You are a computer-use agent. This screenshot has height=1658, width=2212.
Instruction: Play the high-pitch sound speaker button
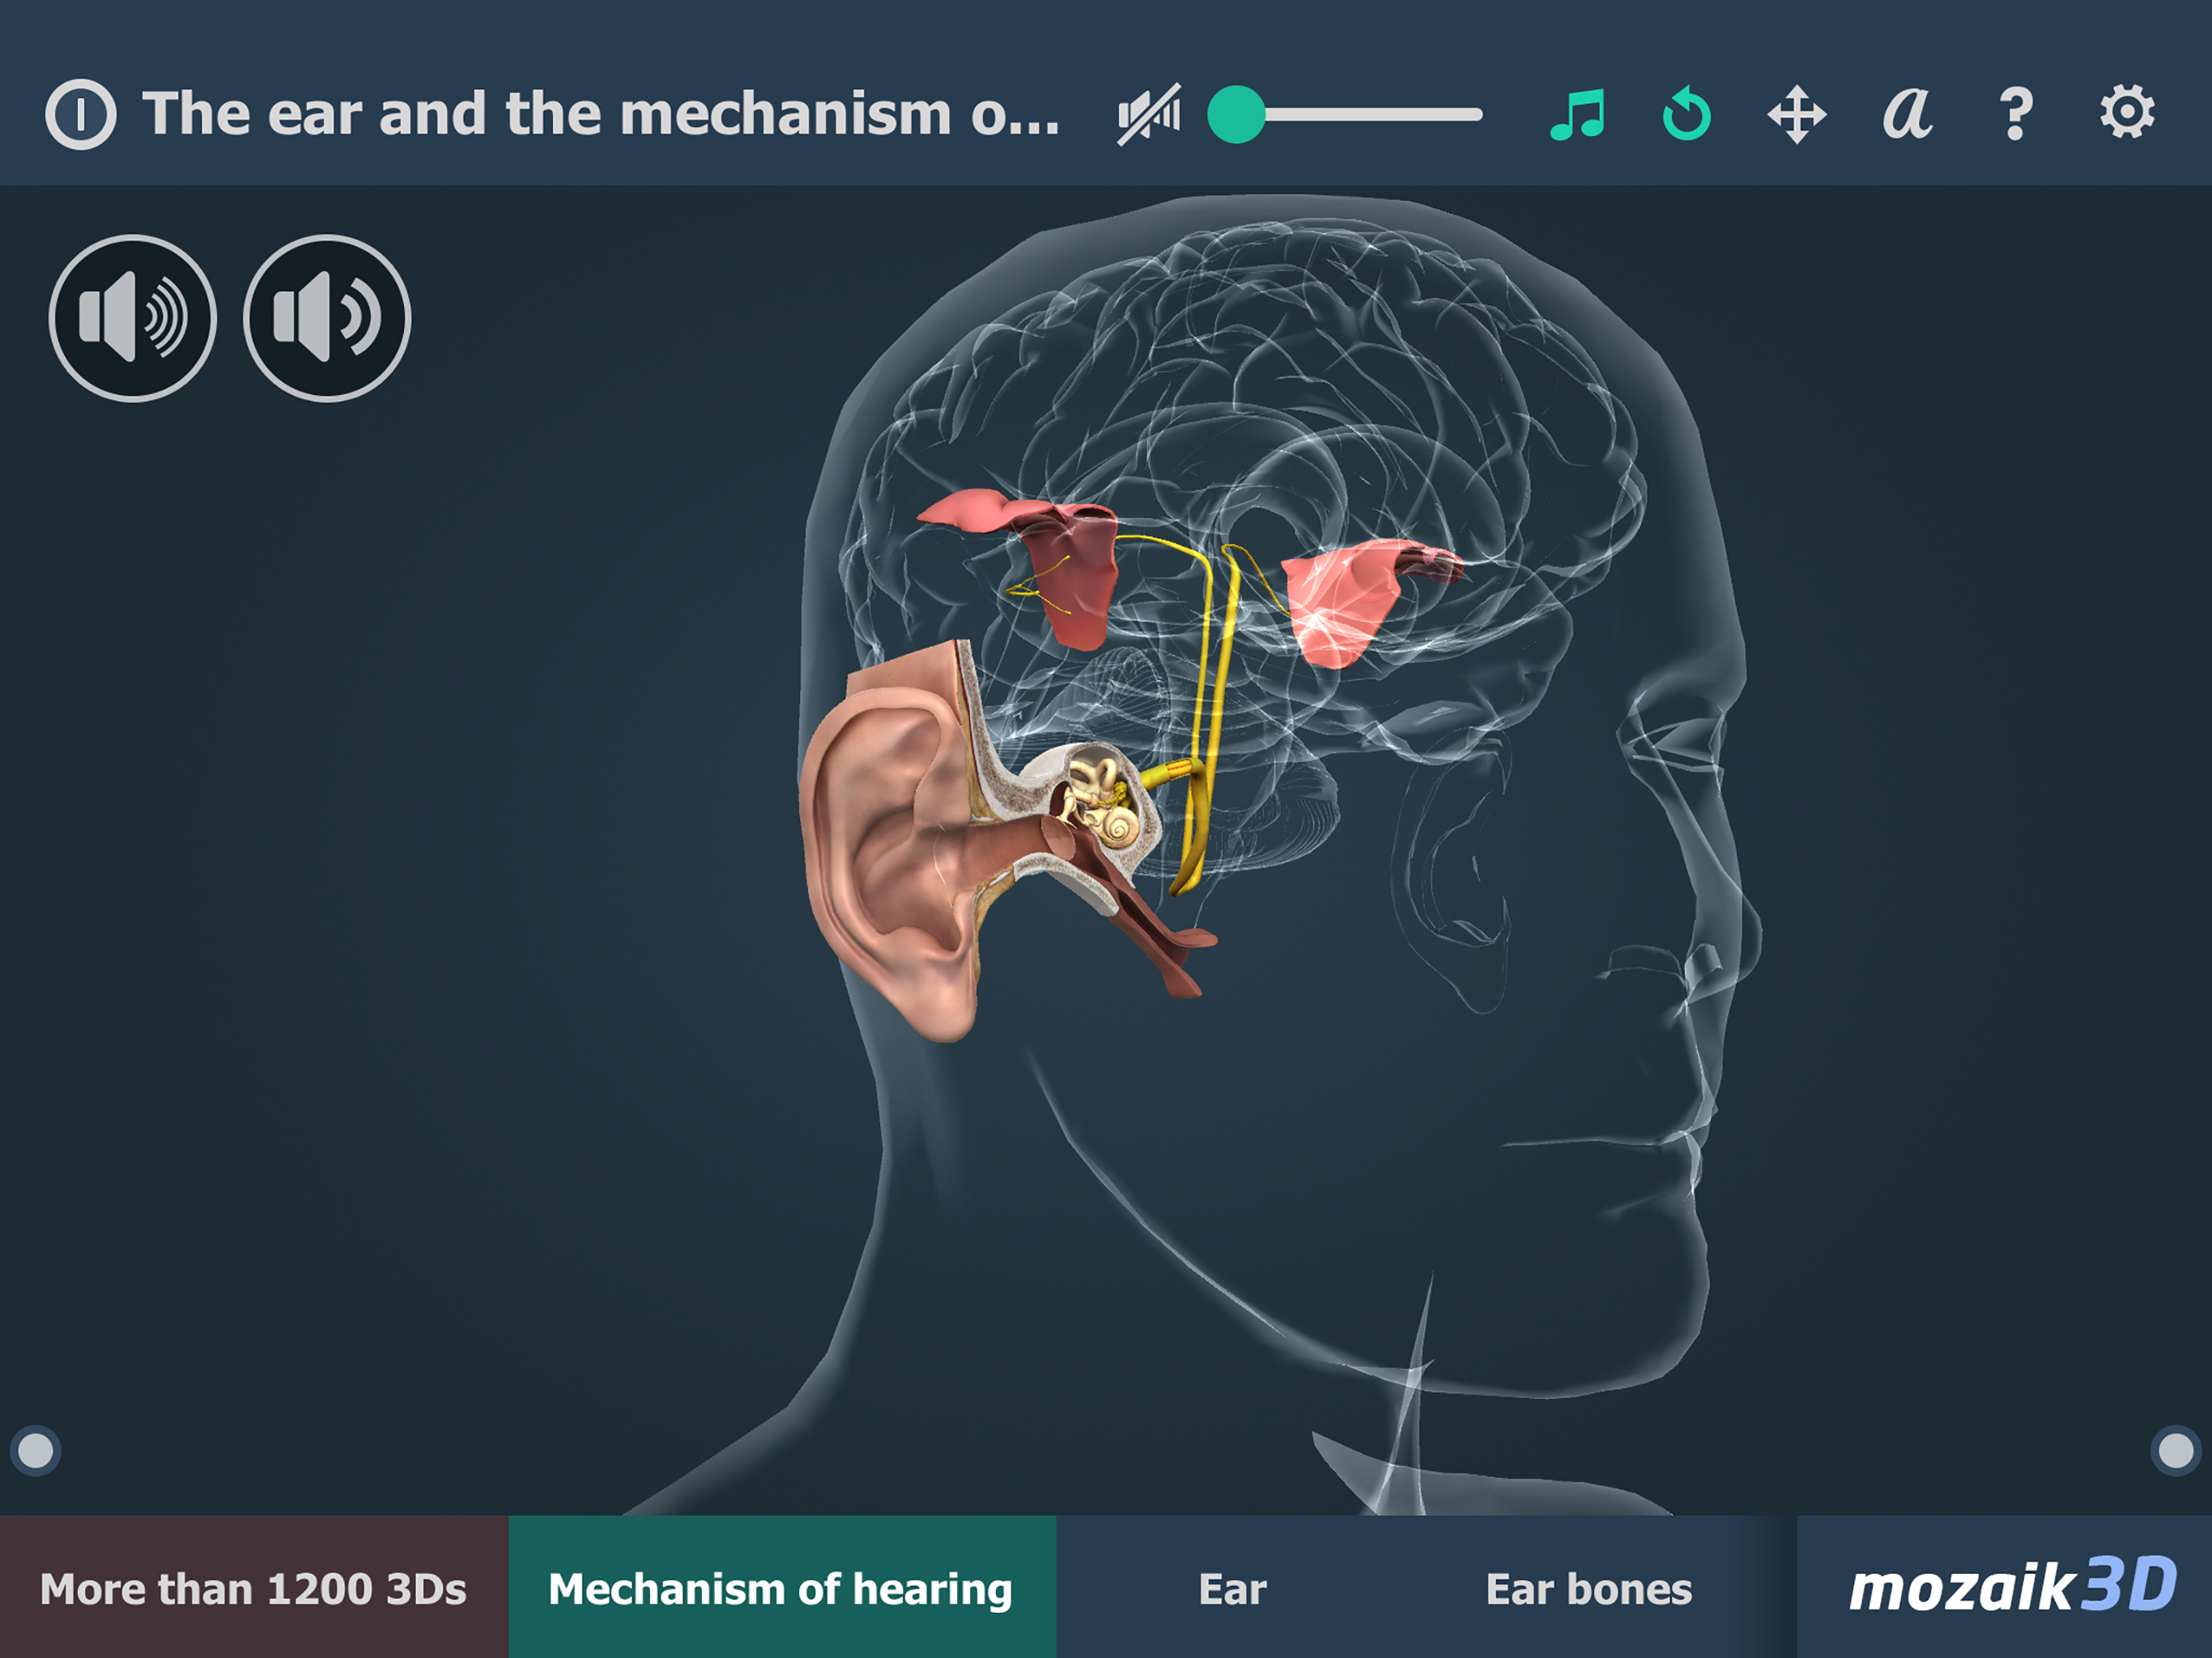point(132,318)
